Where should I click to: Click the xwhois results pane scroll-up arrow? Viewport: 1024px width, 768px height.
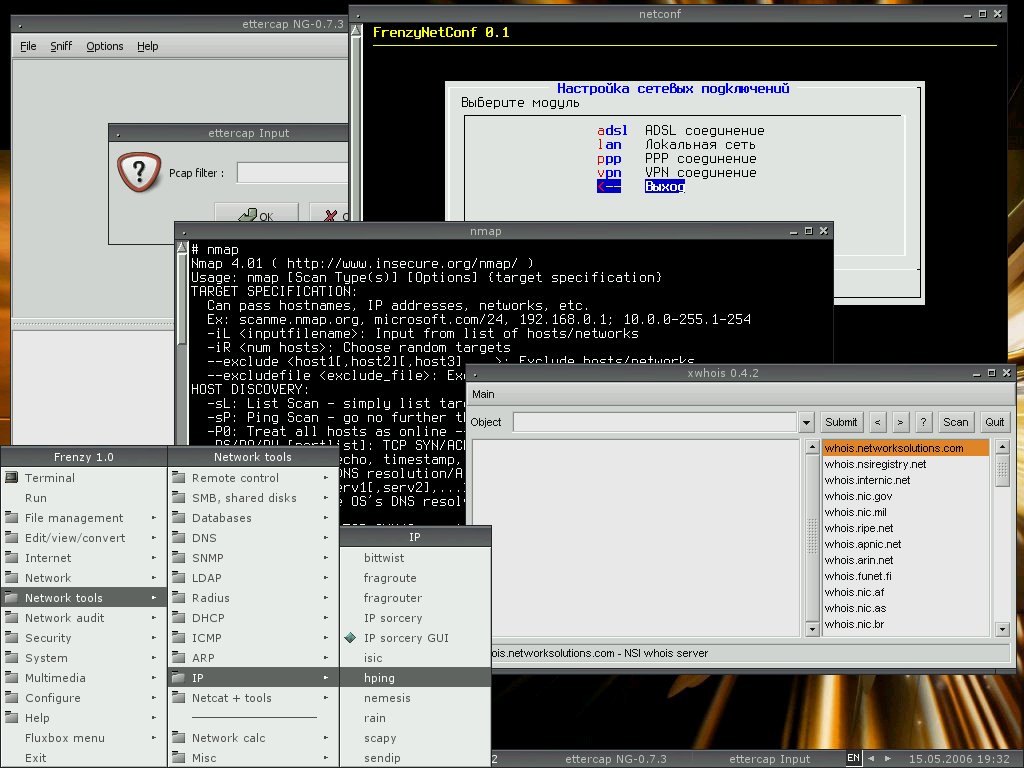812,447
